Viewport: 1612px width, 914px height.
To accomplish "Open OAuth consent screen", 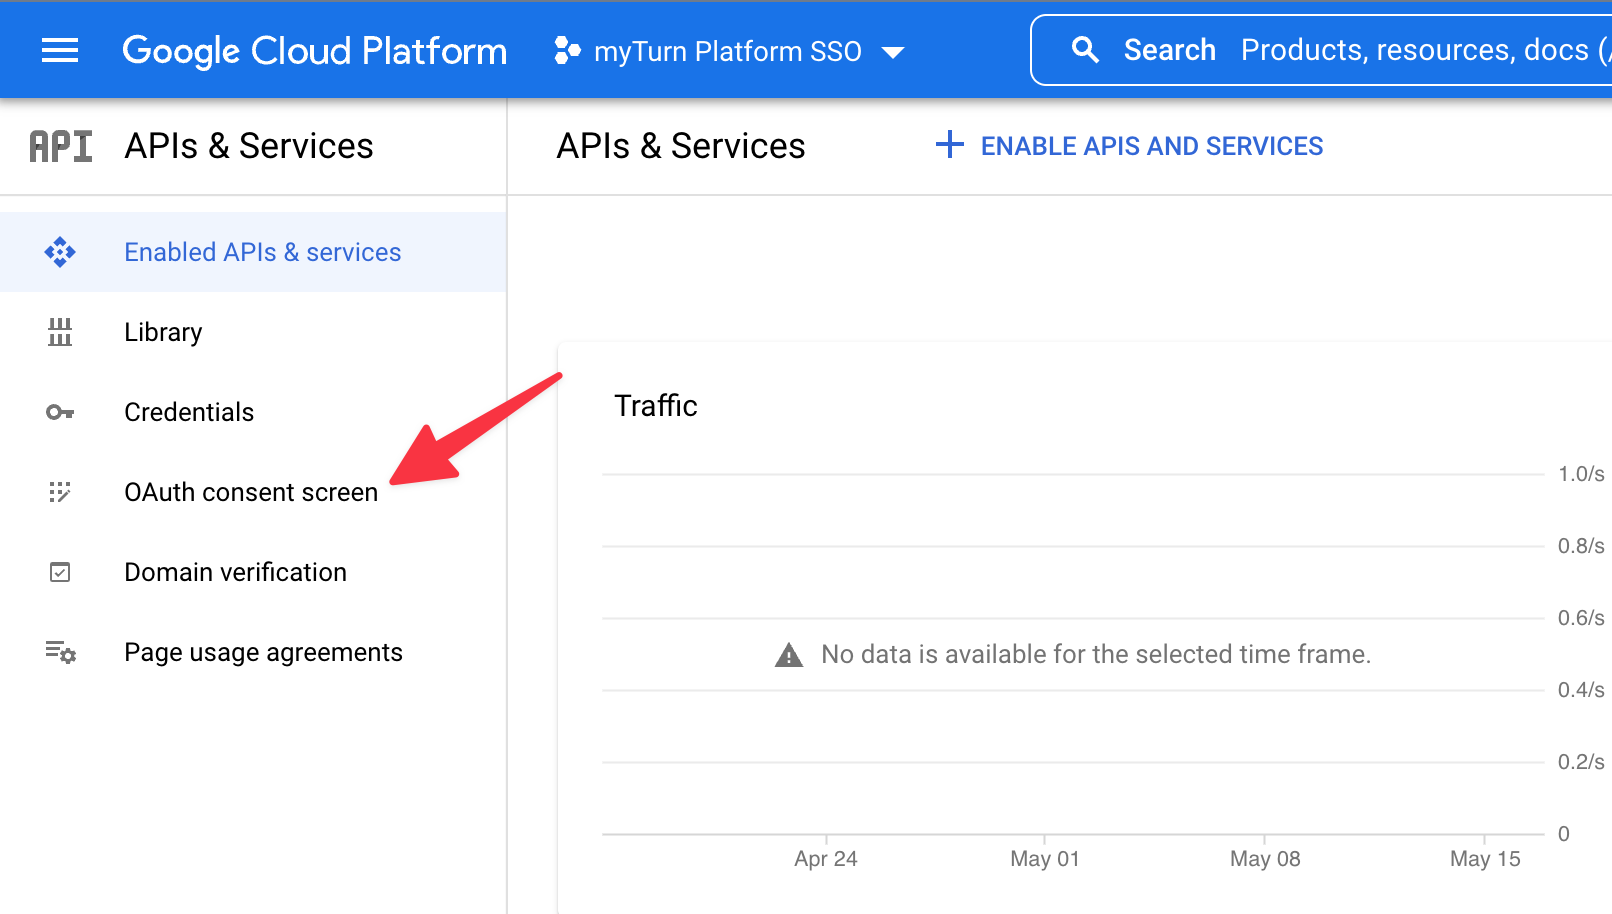I will 253,492.
